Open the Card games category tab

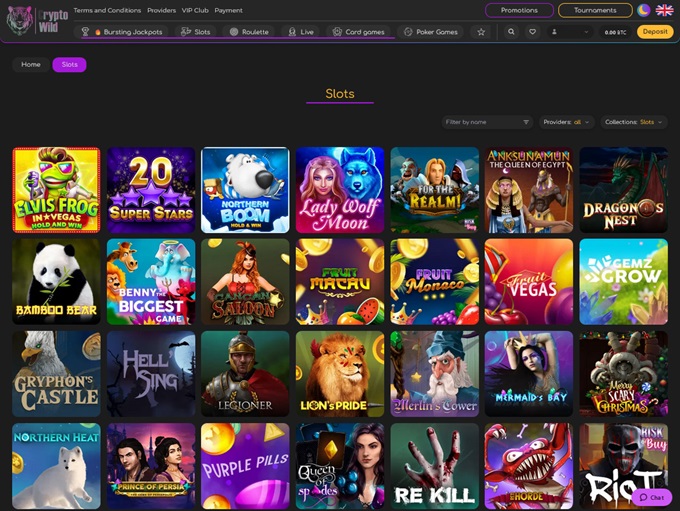pyautogui.click(x=358, y=32)
